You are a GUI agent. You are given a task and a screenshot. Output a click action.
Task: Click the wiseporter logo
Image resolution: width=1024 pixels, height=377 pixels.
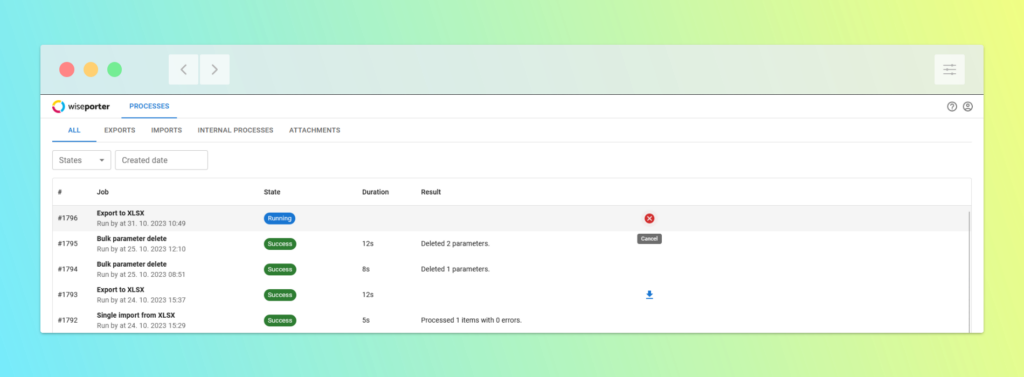coord(81,107)
